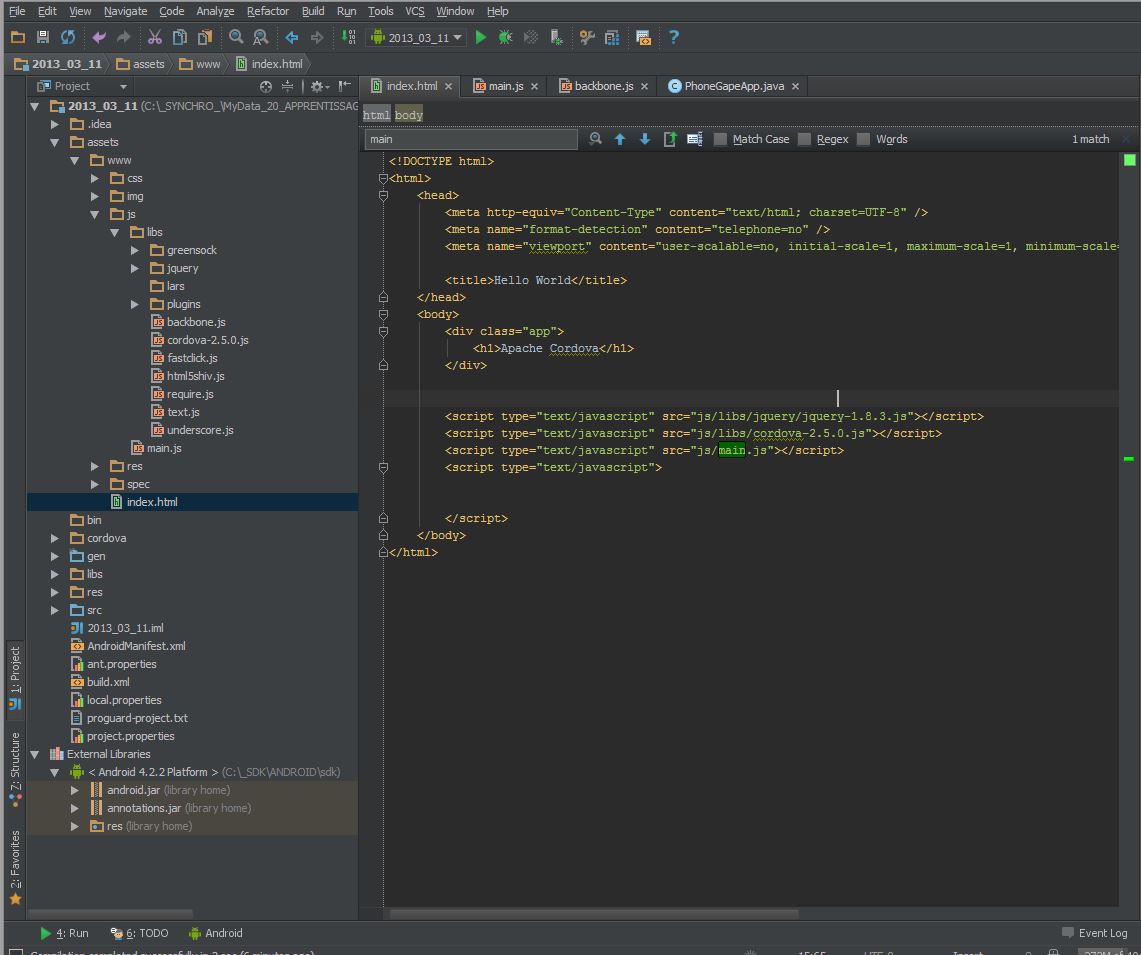Enable the Regex checkbox

804,139
